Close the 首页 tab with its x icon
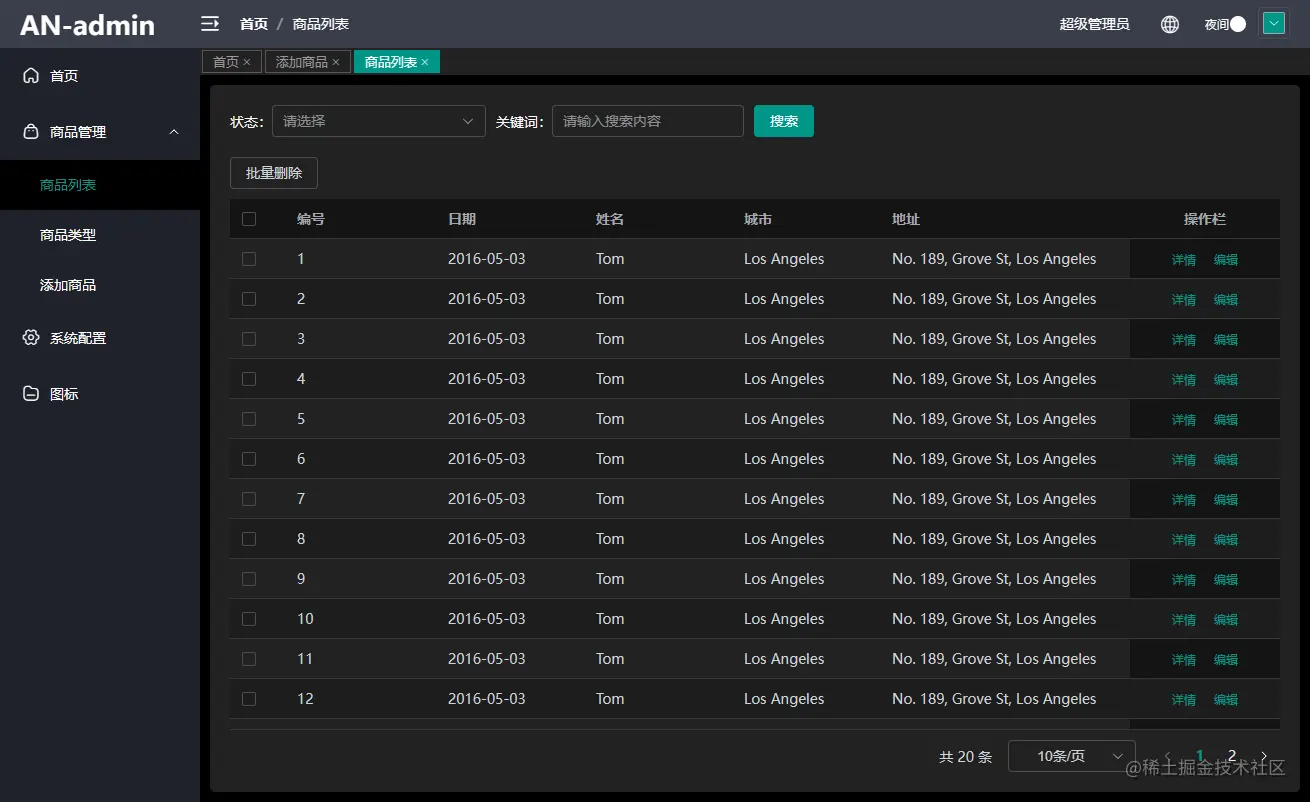The width and height of the screenshot is (1310, 802). (247, 62)
